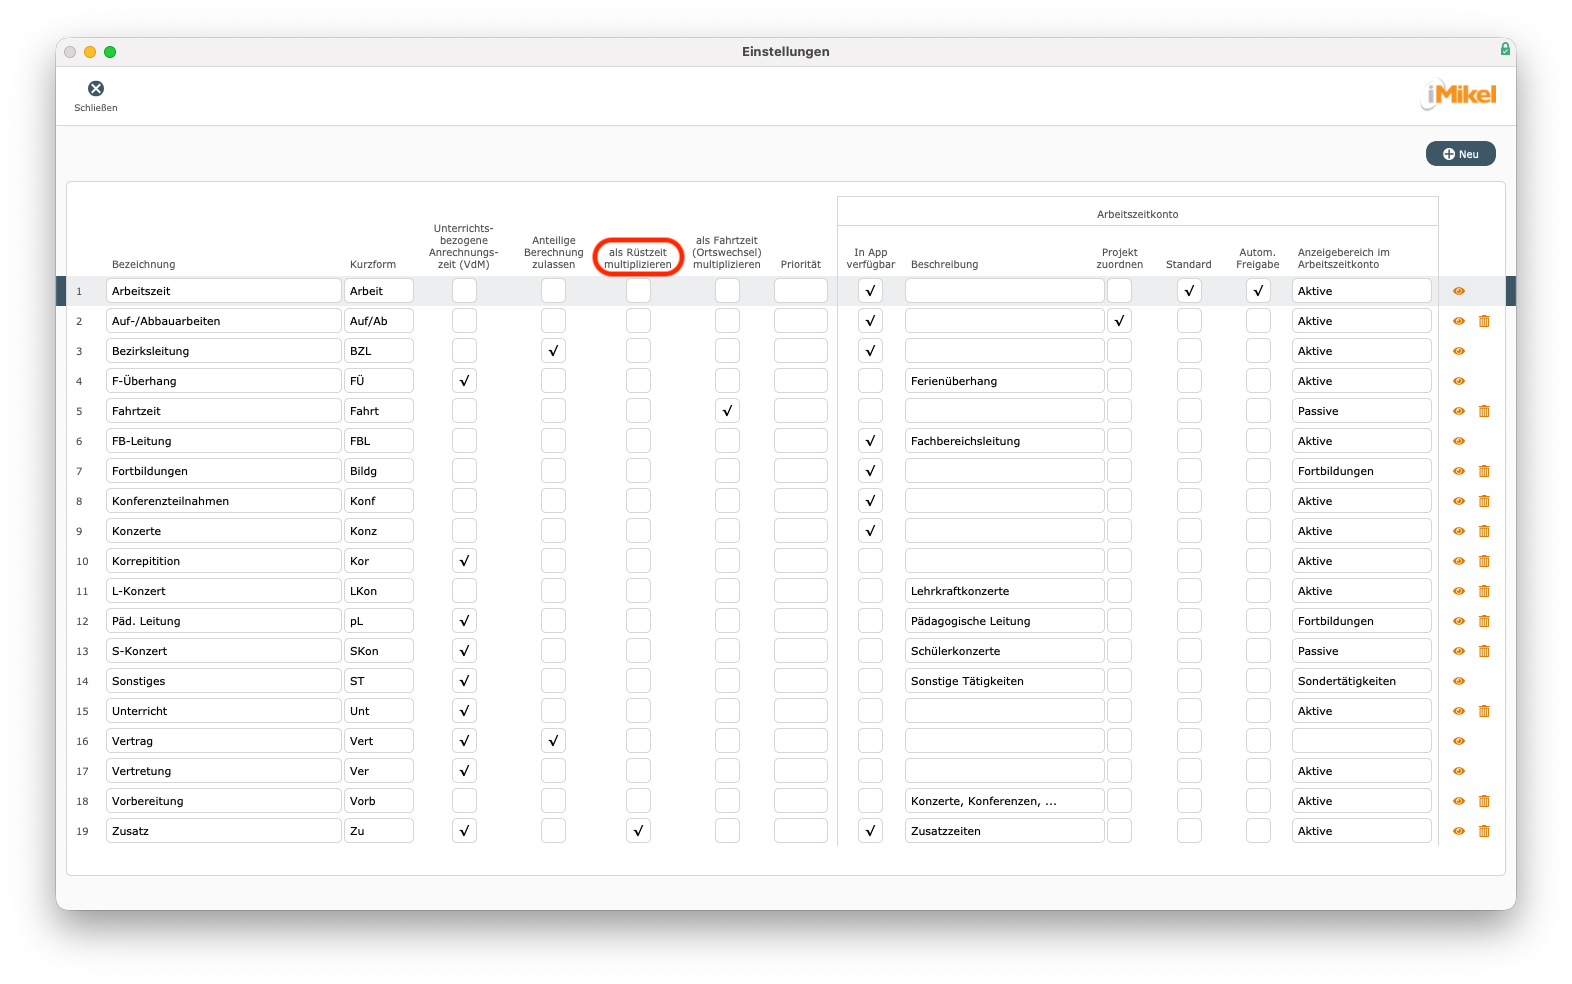Viewport: 1572px width, 984px height.
Task: Enable In App verfügbar for Unterricht
Action: click(870, 711)
